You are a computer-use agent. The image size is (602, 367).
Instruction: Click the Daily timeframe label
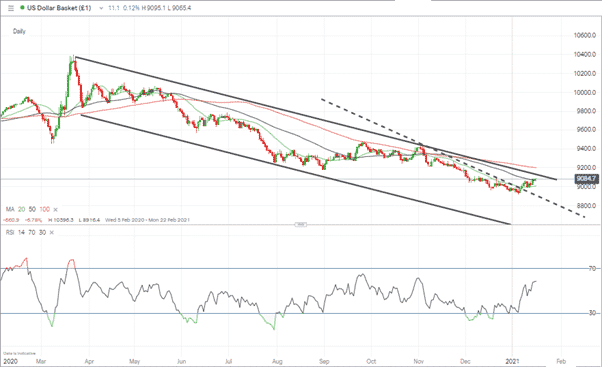pyautogui.click(x=19, y=31)
